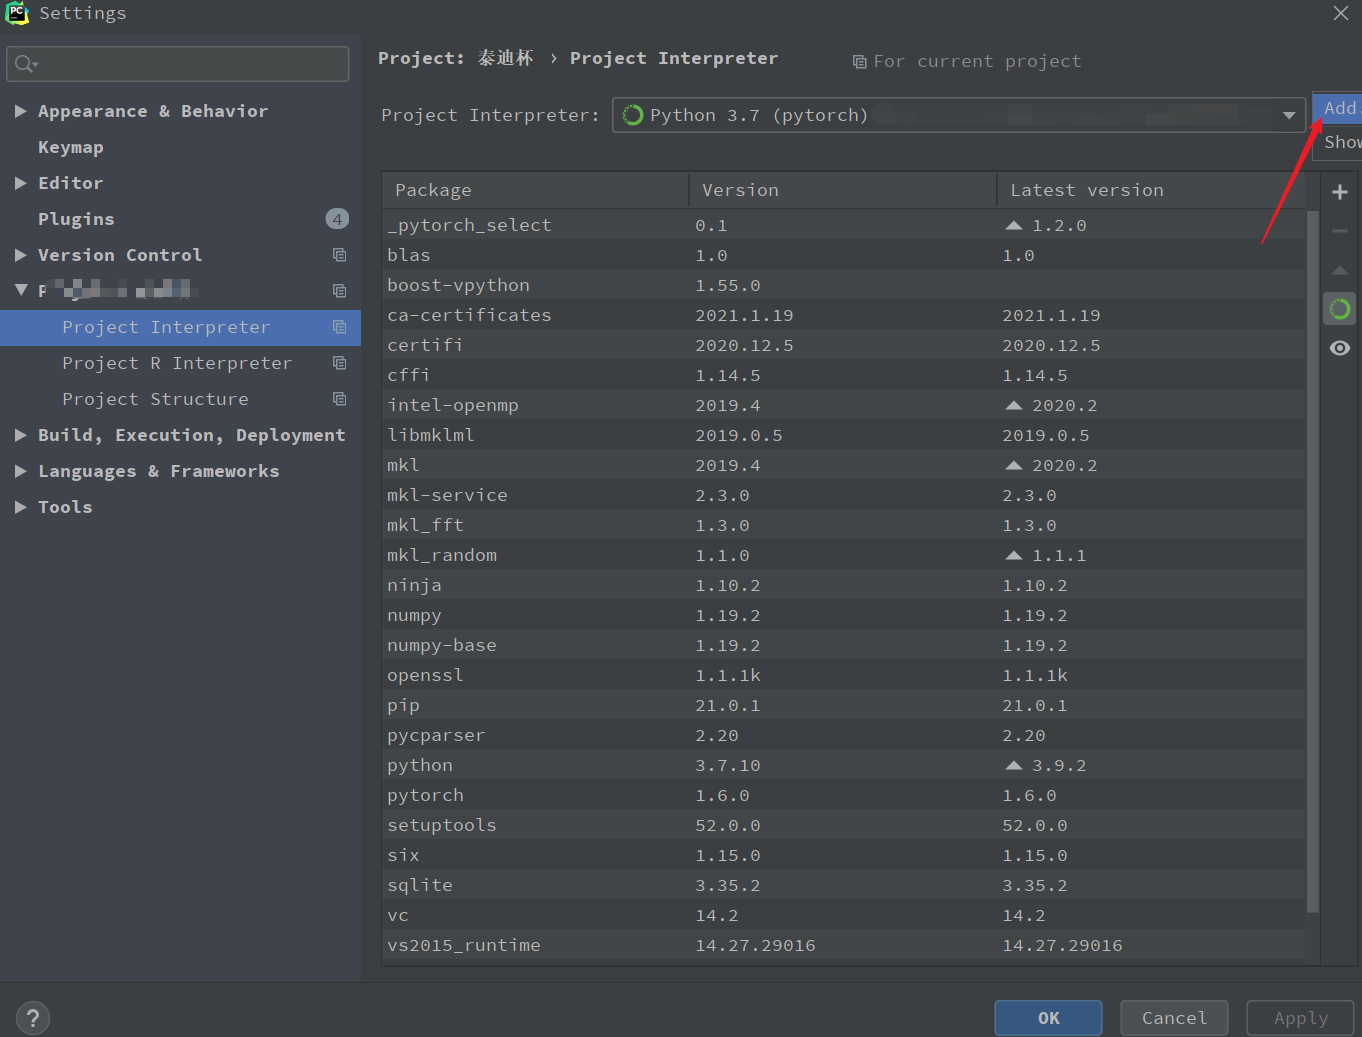The image size is (1362, 1037).
Task: Click copy icon beside Project R Interpreter
Action: coord(340,363)
